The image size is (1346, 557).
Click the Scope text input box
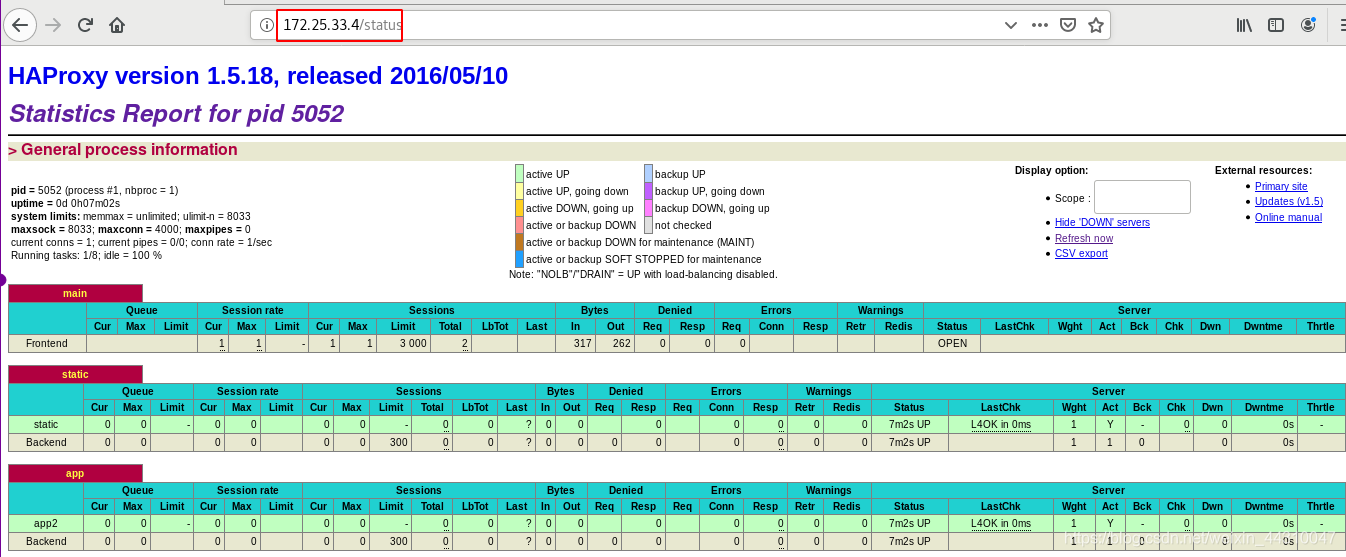coord(1142,197)
